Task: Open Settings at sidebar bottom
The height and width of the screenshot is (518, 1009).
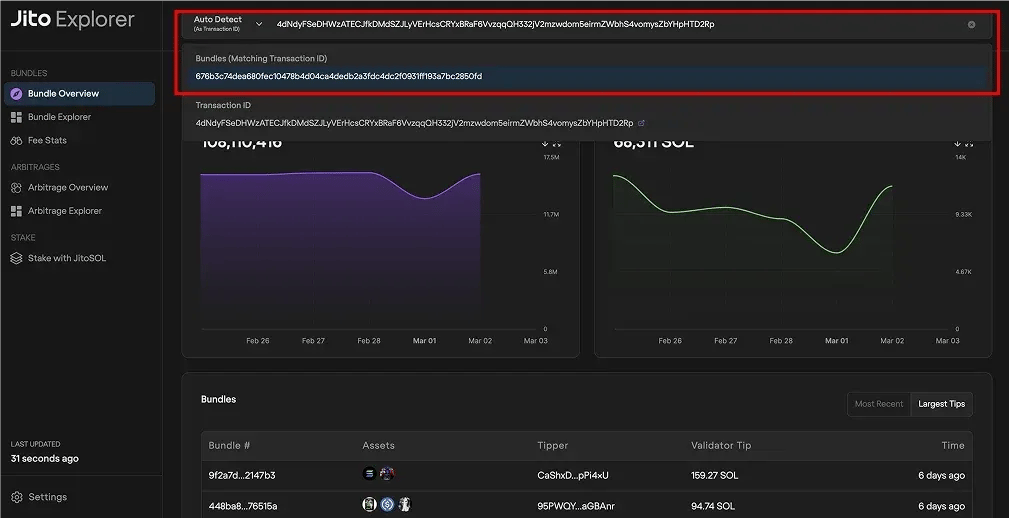Action: pyautogui.click(x=47, y=497)
